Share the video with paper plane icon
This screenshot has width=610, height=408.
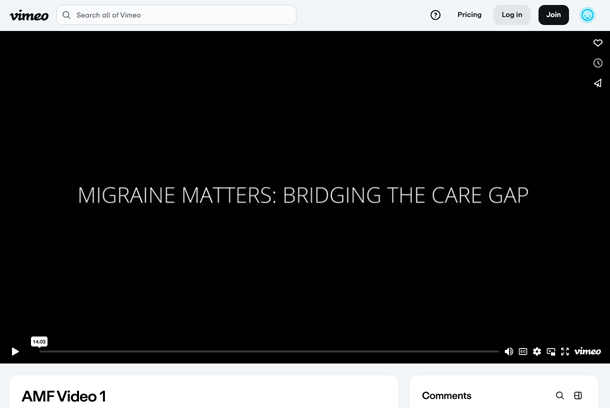click(598, 83)
